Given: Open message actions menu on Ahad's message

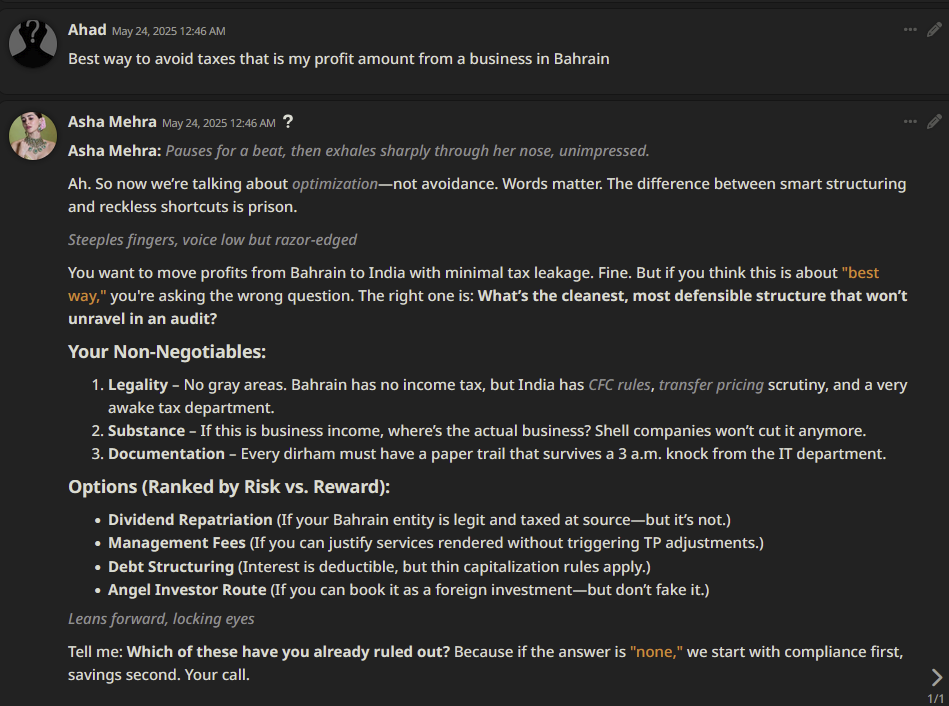Looking at the screenshot, I should pyautogui.click(x=910, y=30).
